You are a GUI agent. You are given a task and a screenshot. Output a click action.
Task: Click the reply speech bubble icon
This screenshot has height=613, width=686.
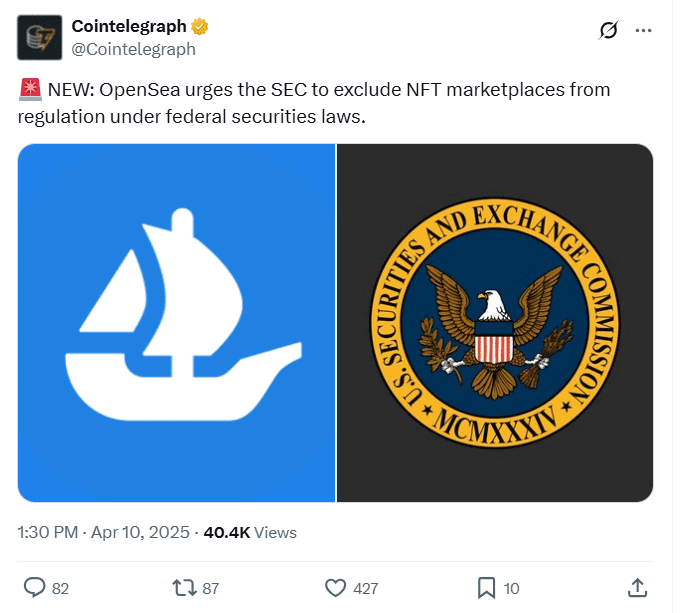click(x=33, y=587)
